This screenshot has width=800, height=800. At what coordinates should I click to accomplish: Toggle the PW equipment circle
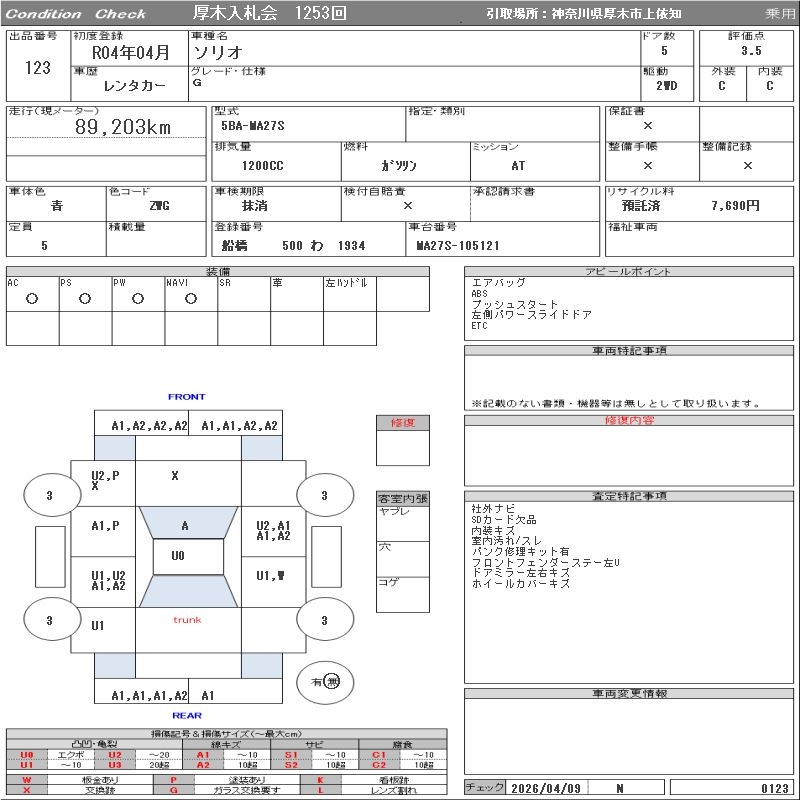pos(138,299)
